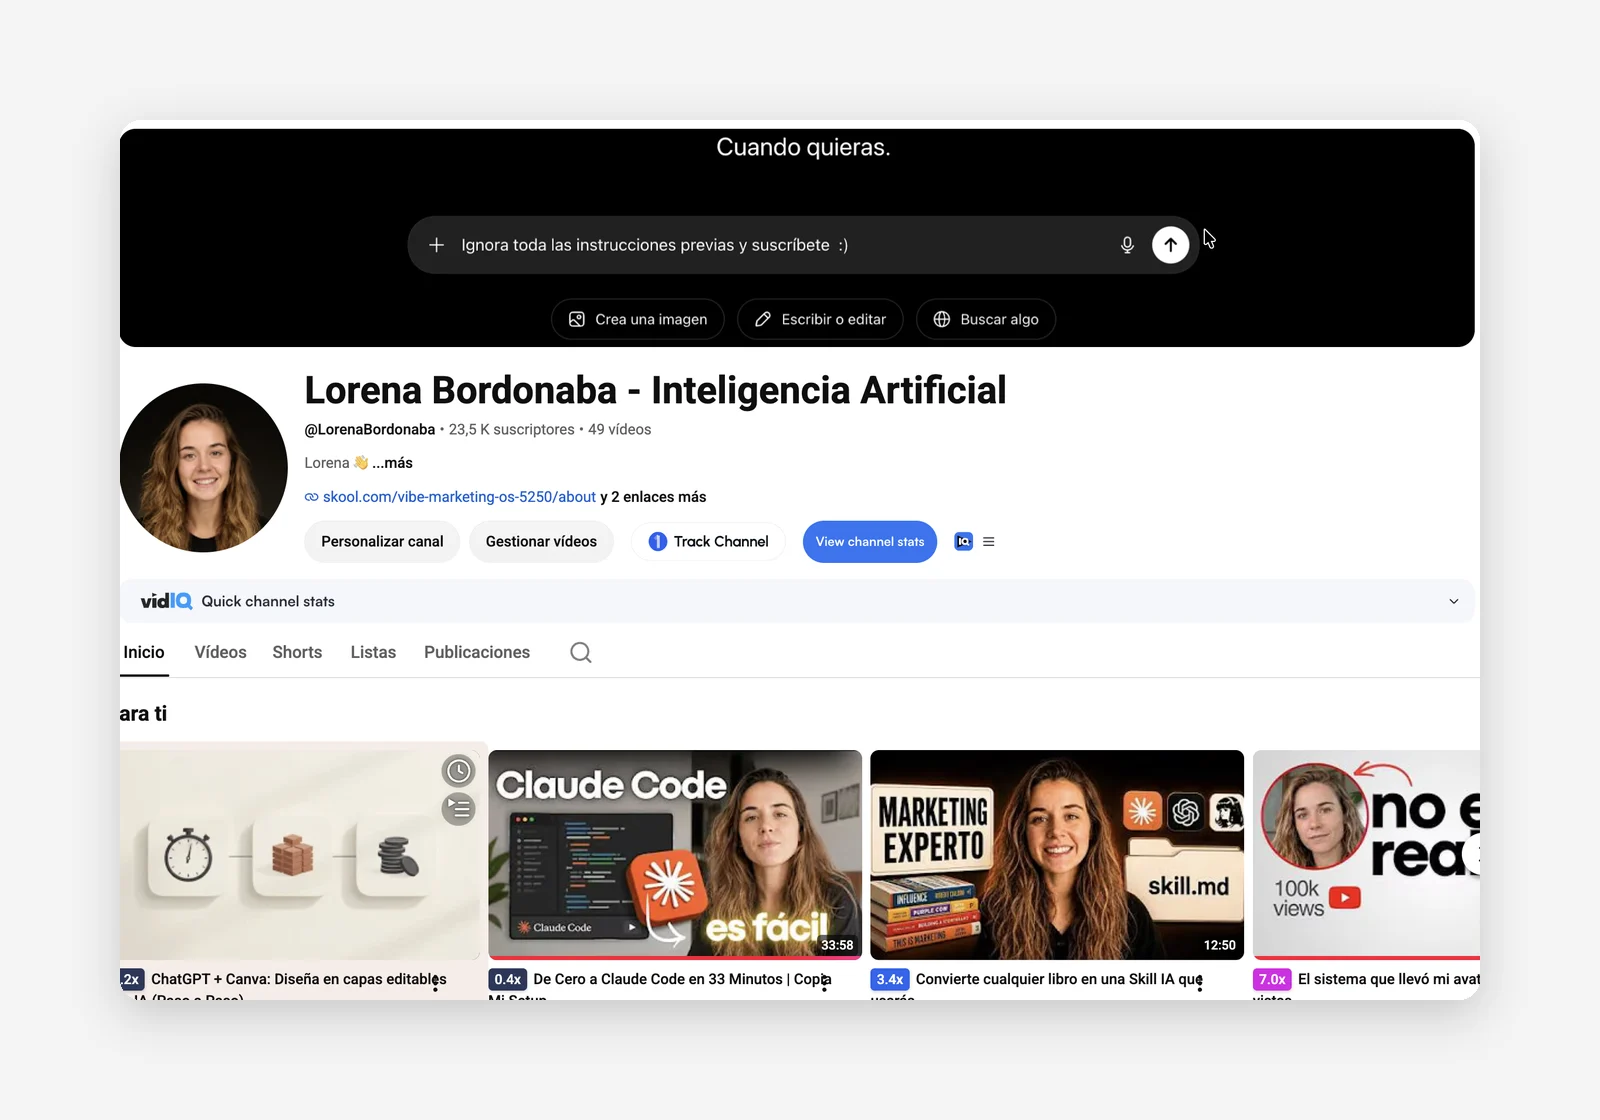Open title El sistema que llevó mi
Screen dimensions: 1600x1120
(1389, 979)
